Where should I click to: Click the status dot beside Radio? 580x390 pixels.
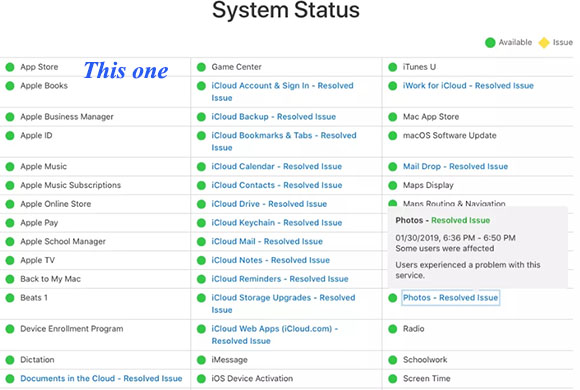(x=392, y=329)
